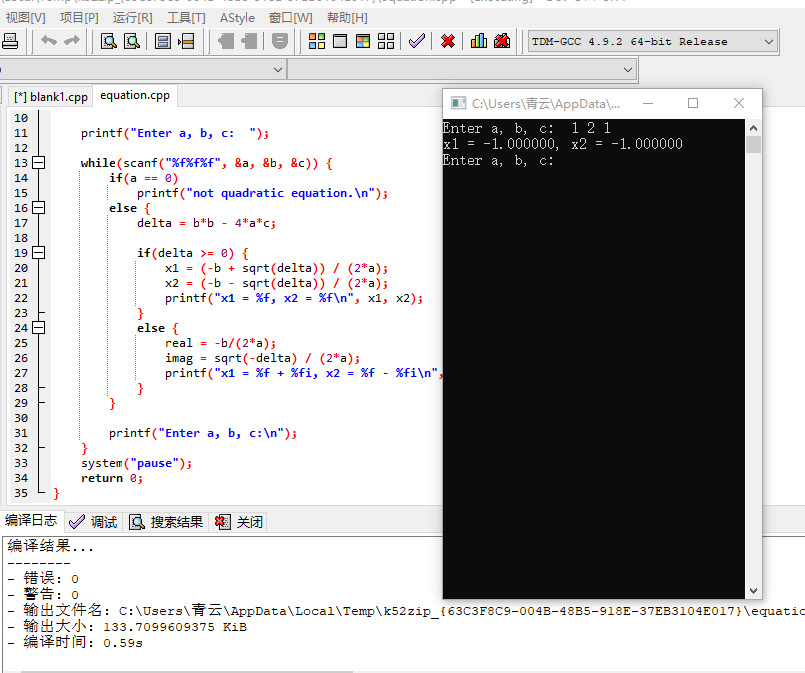This screenshot has width=805, height=673.
Task: Switch to the blank1.cpp editor tab
Action: click(50, 97)
